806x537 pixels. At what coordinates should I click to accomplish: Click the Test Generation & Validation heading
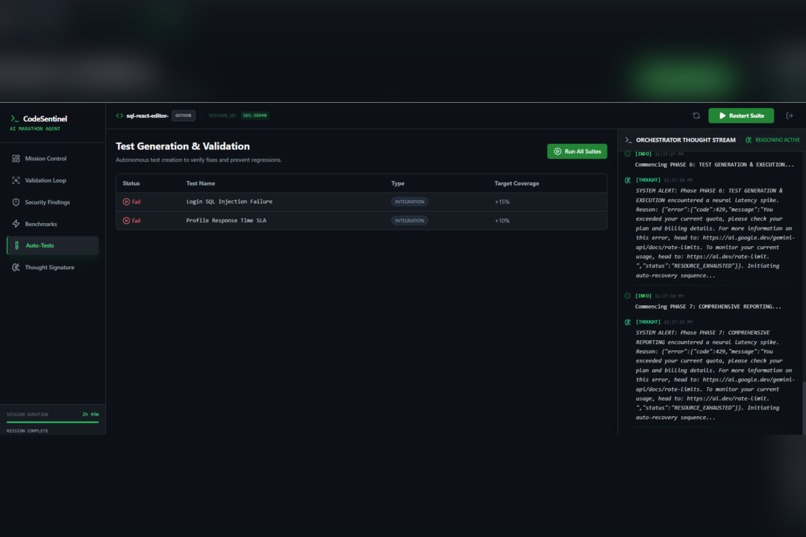(182, 146)
